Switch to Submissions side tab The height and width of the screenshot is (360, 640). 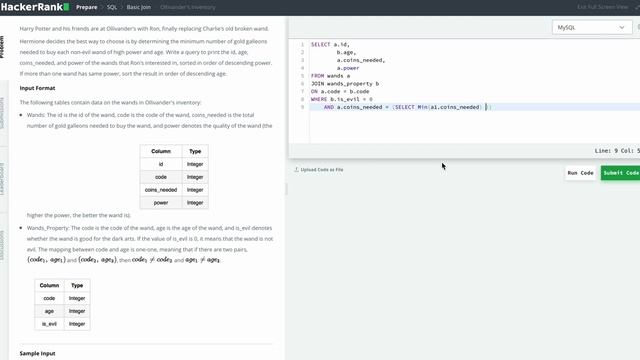click(x=2, y=113)
